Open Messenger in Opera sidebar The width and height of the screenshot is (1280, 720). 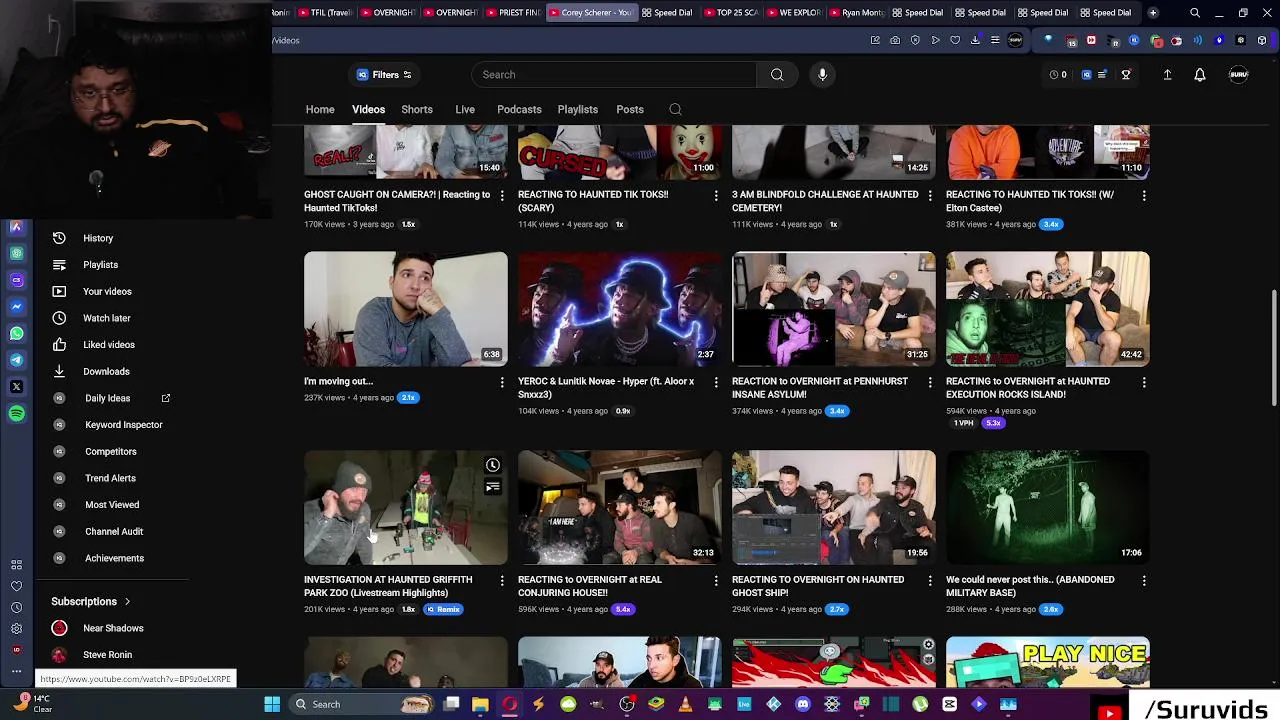click(x=16, y=306)
